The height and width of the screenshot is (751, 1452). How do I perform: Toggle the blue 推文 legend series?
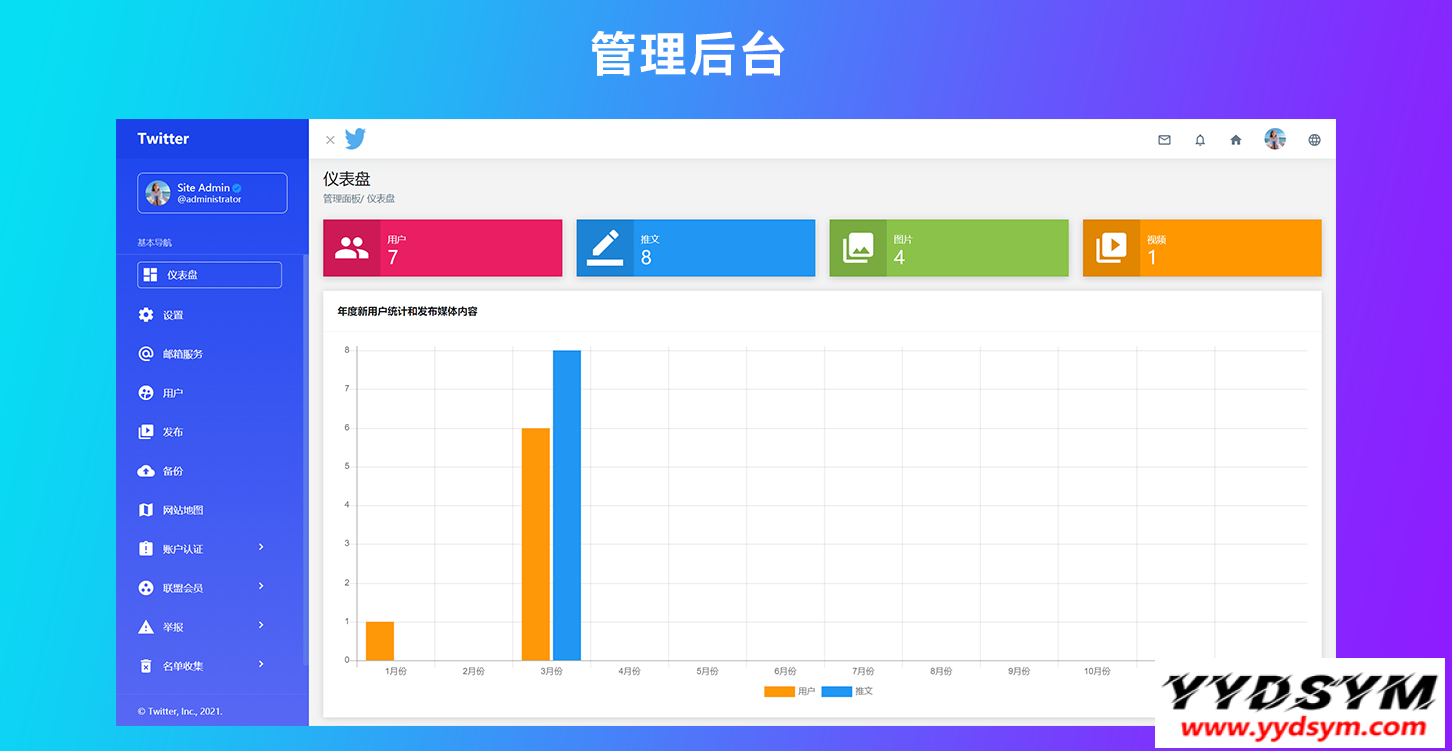(837, 691)
